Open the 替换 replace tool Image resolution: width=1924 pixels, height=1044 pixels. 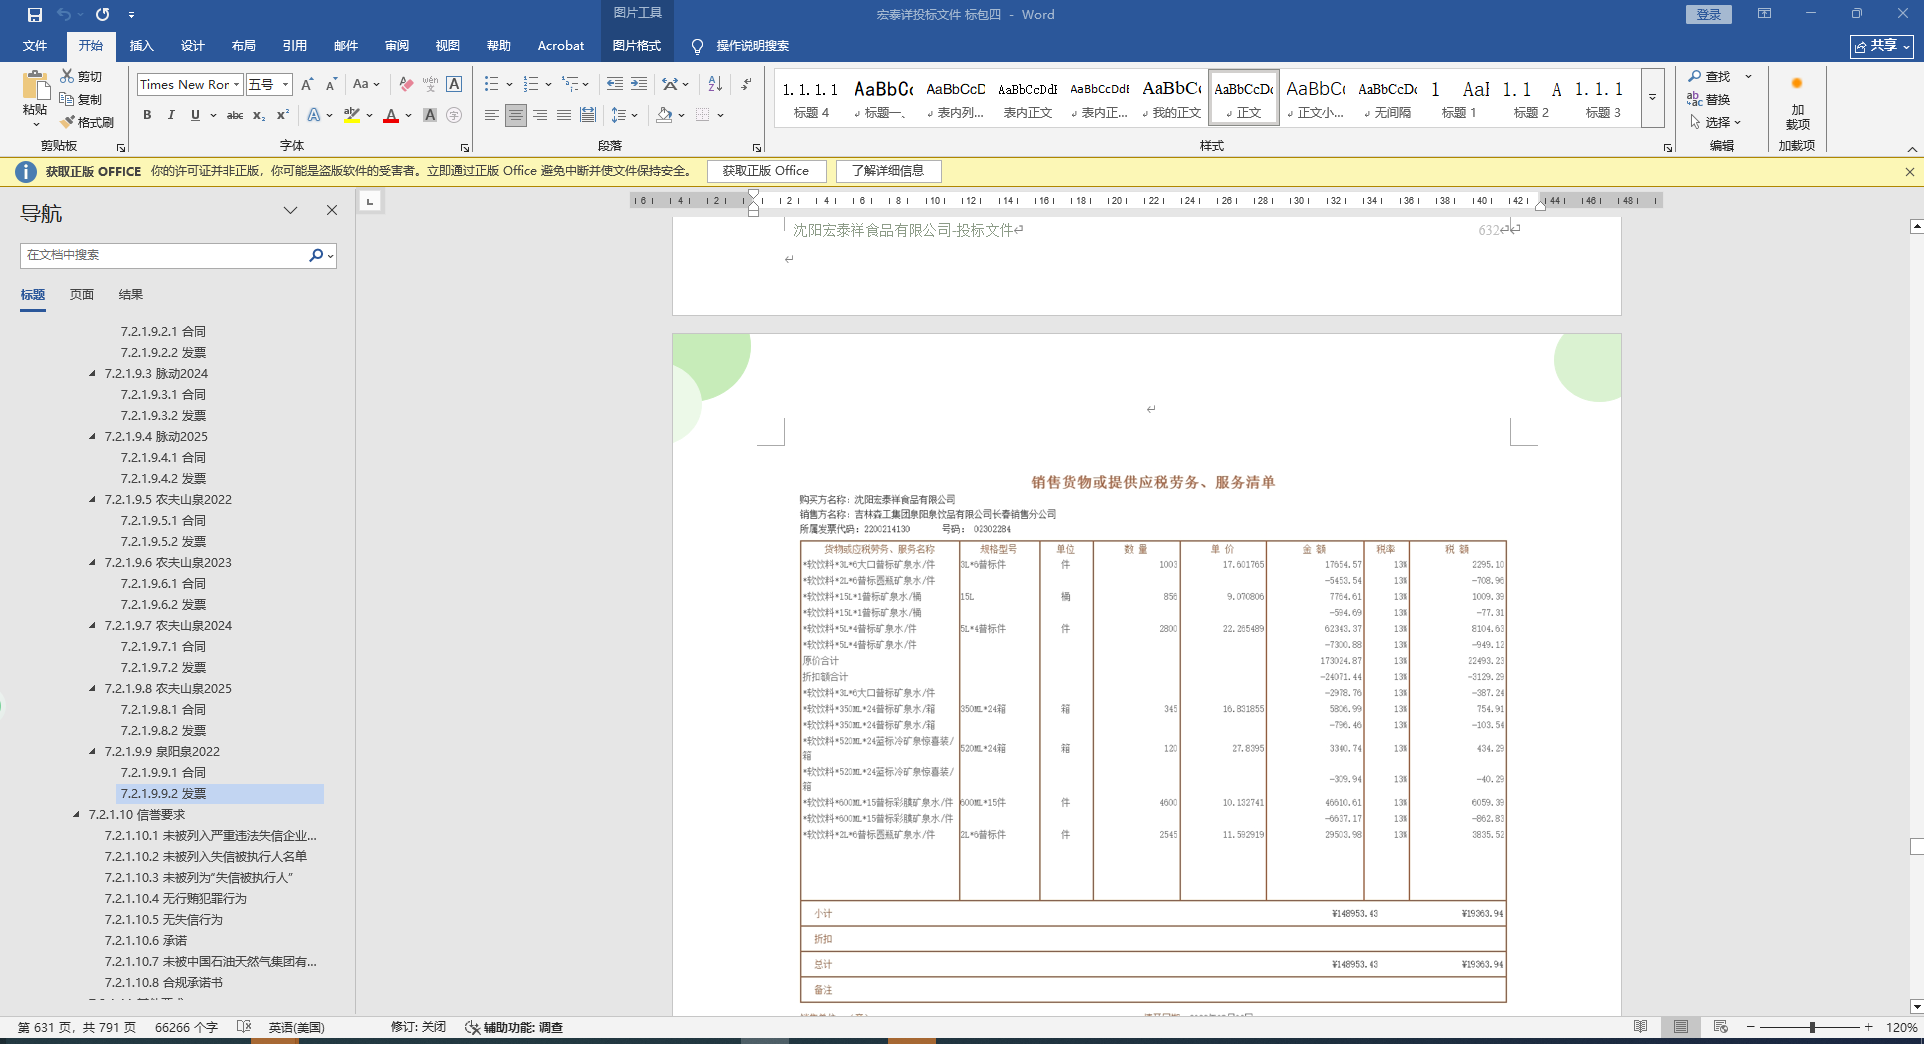1710,99
